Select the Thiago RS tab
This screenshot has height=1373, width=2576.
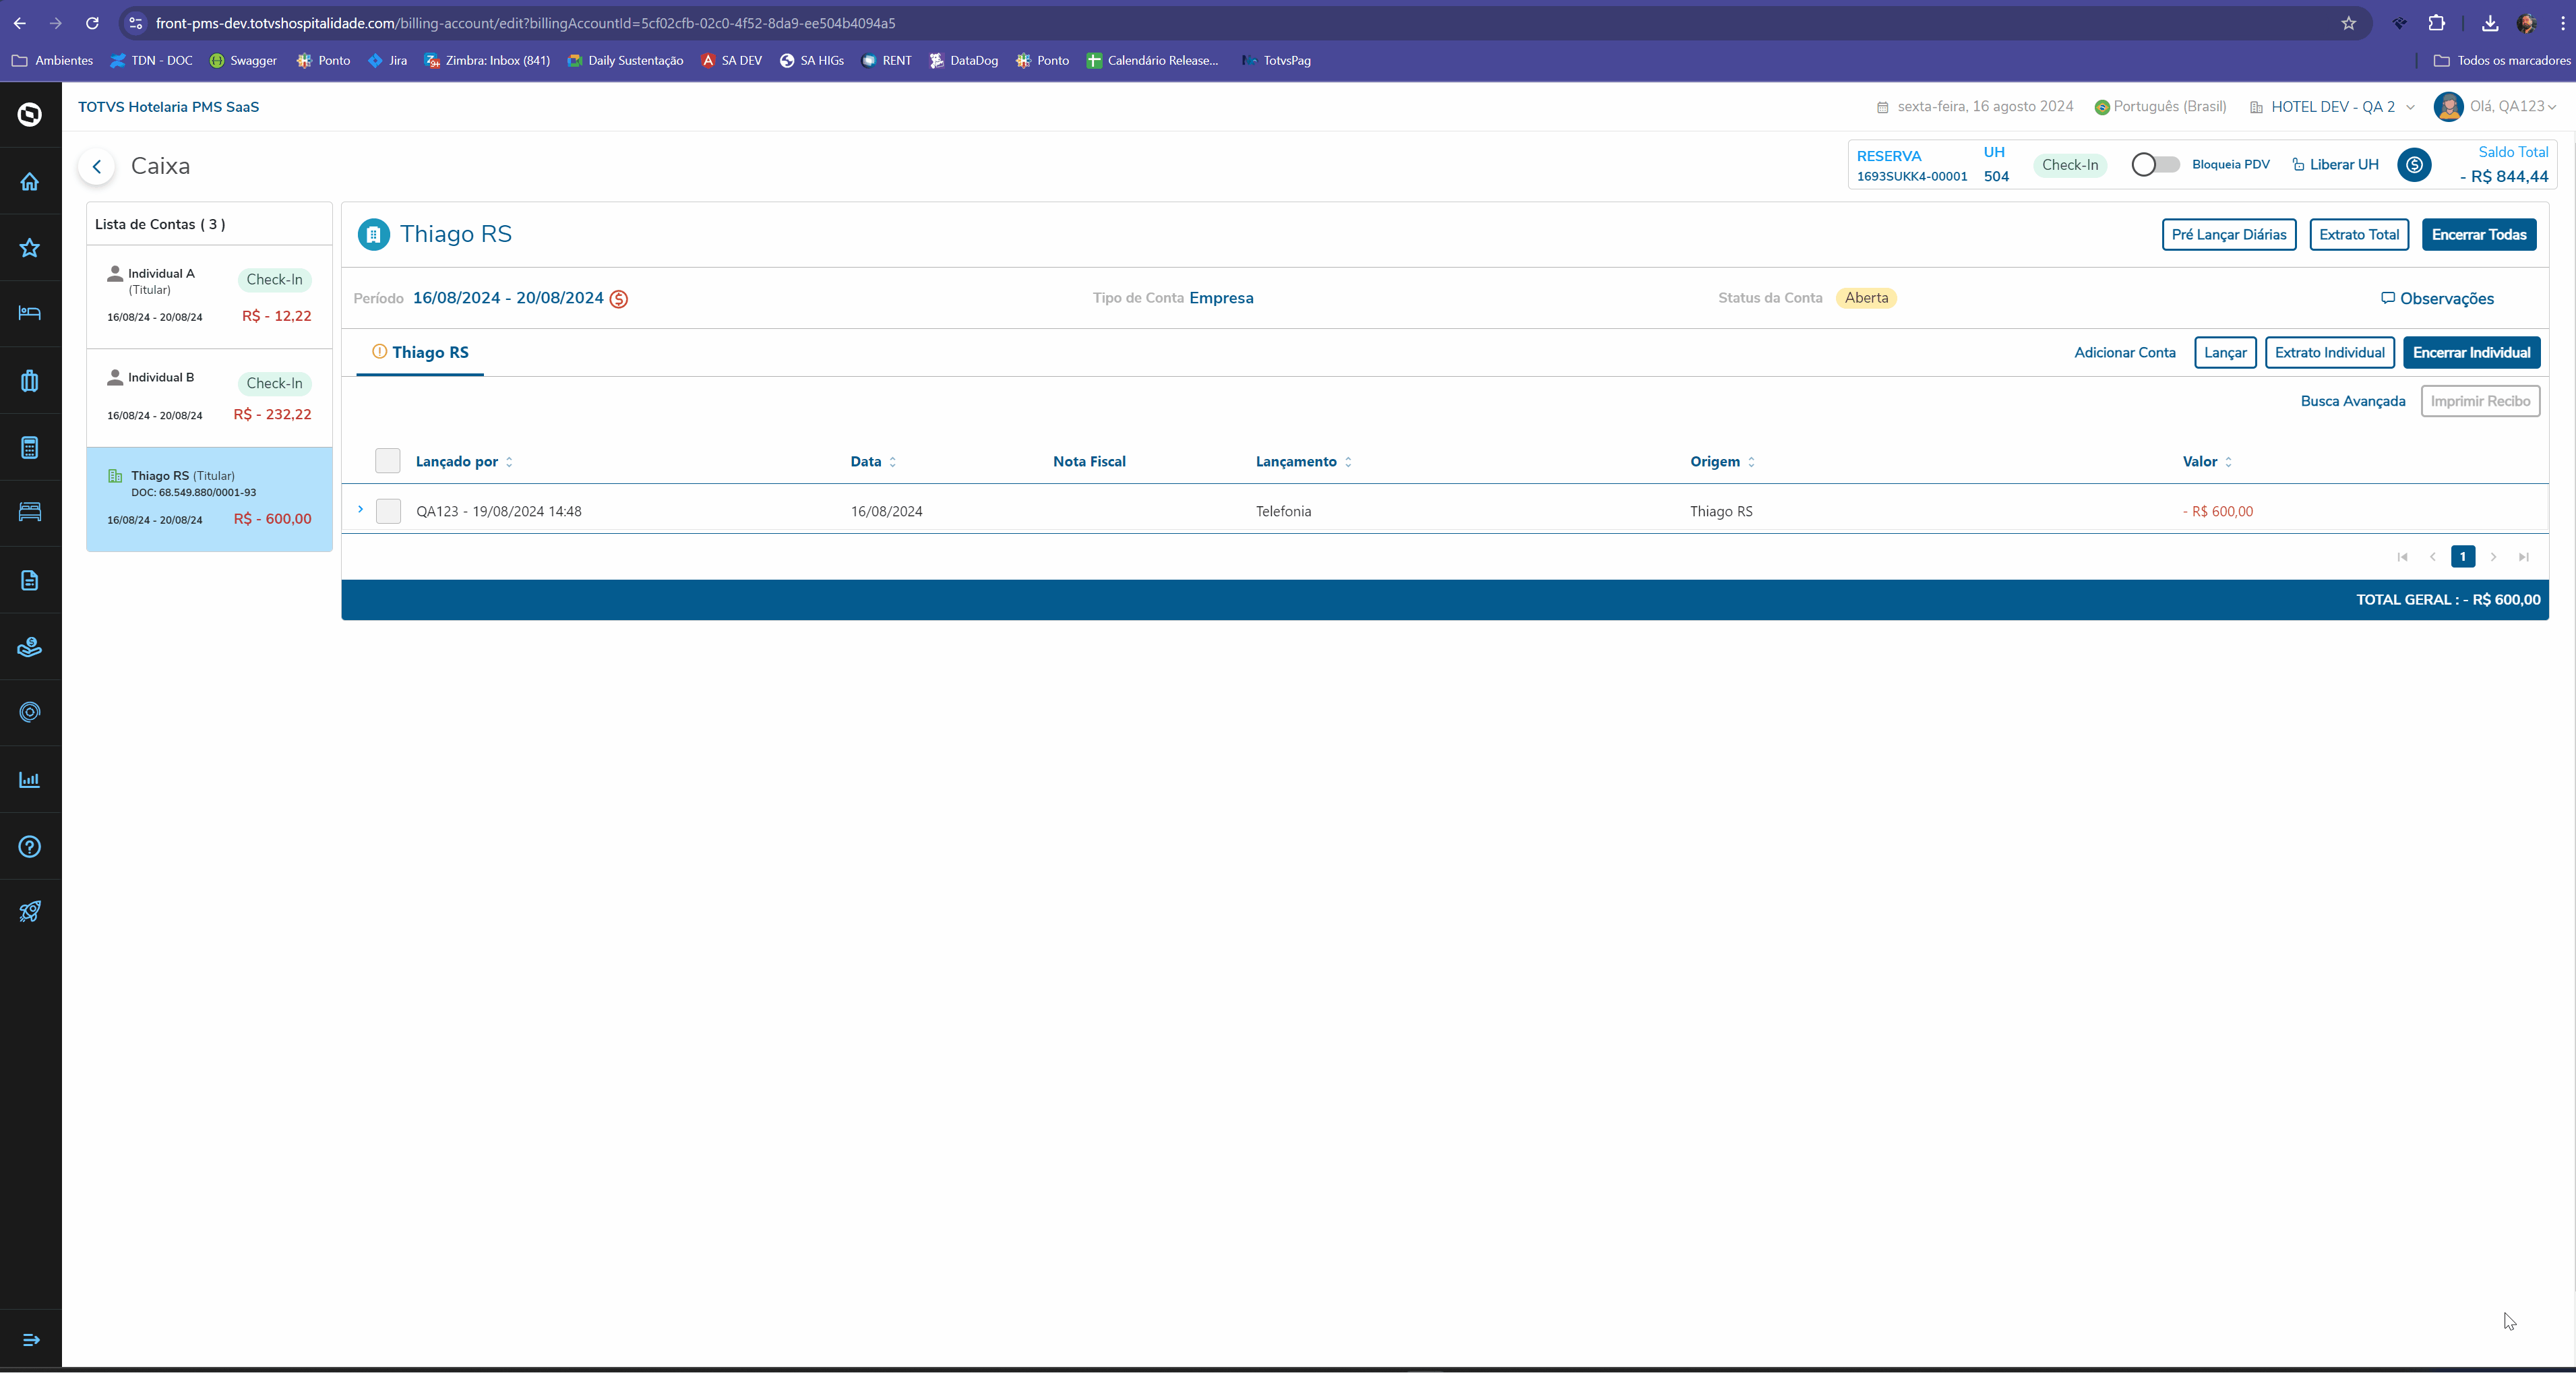pos(429,352)
